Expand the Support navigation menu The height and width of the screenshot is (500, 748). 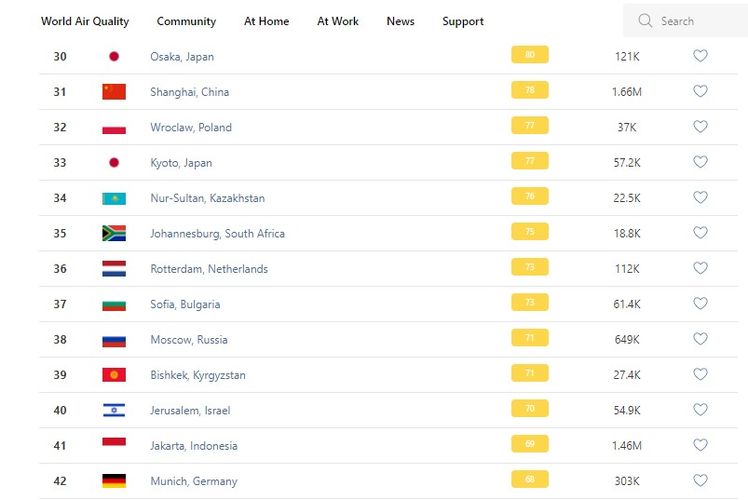[x=463, y=21]
